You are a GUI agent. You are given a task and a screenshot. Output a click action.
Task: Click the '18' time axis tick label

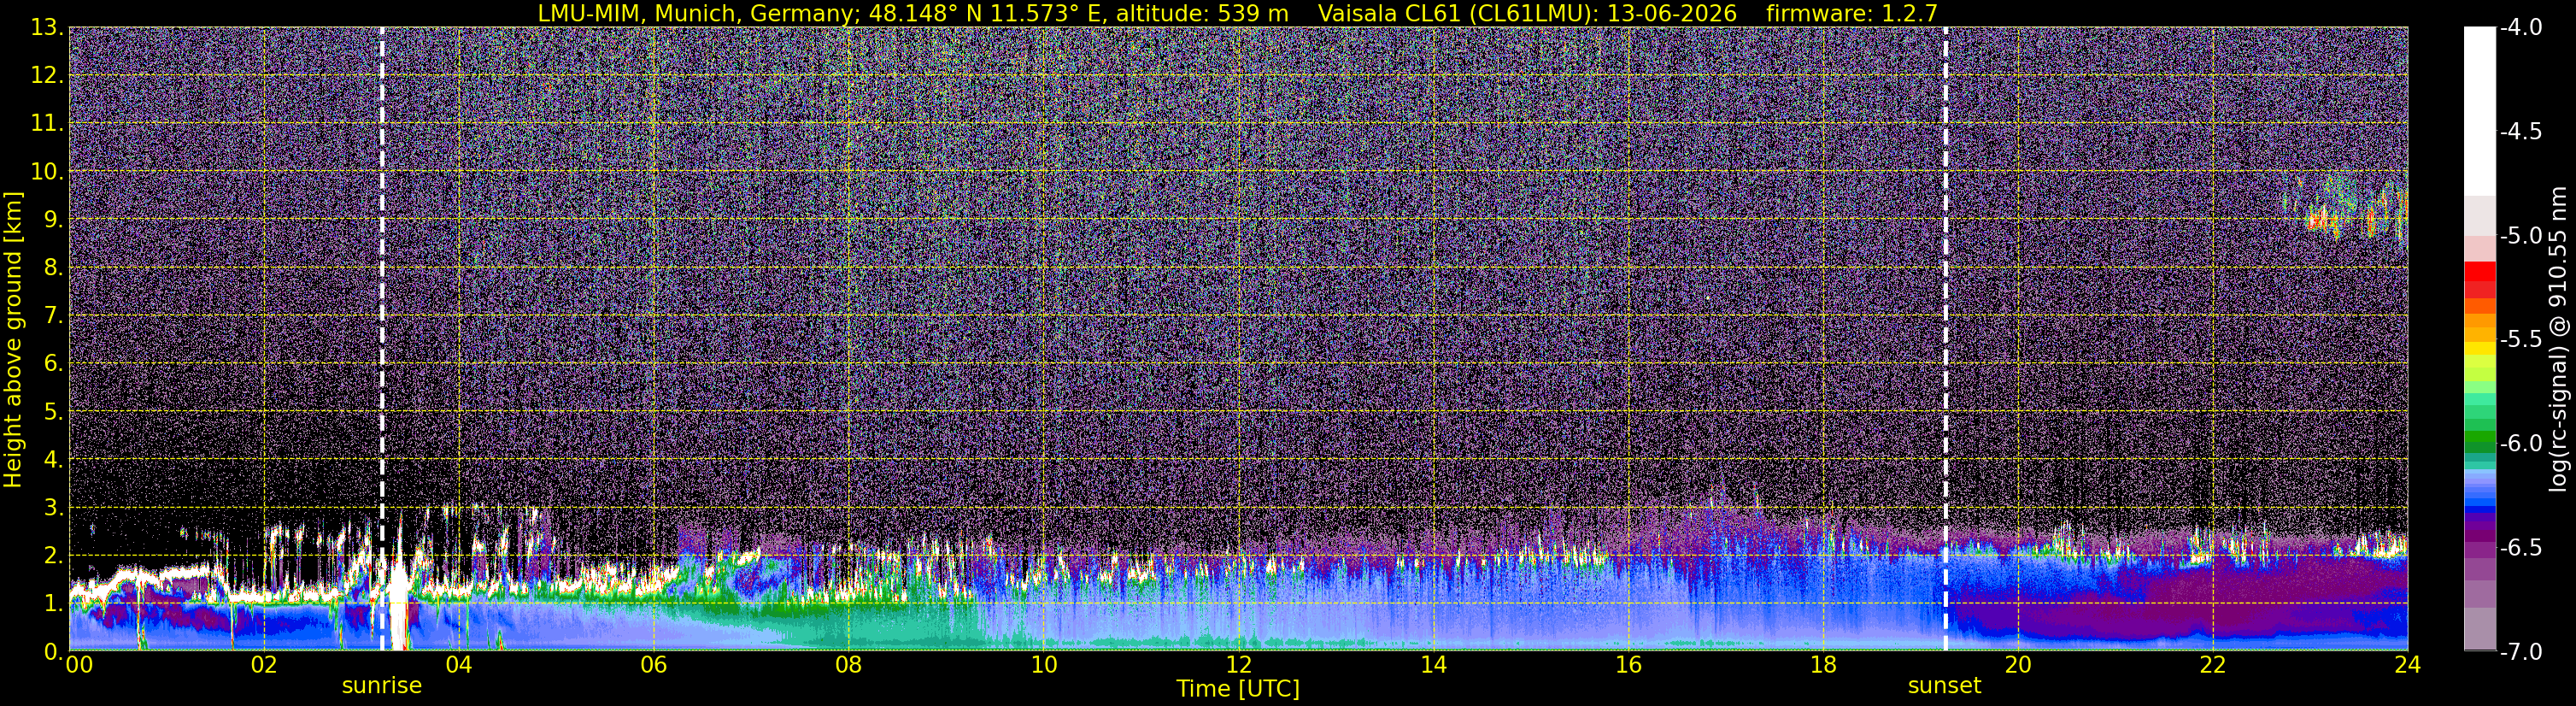pyautogui.click(x=1824, y=665)
